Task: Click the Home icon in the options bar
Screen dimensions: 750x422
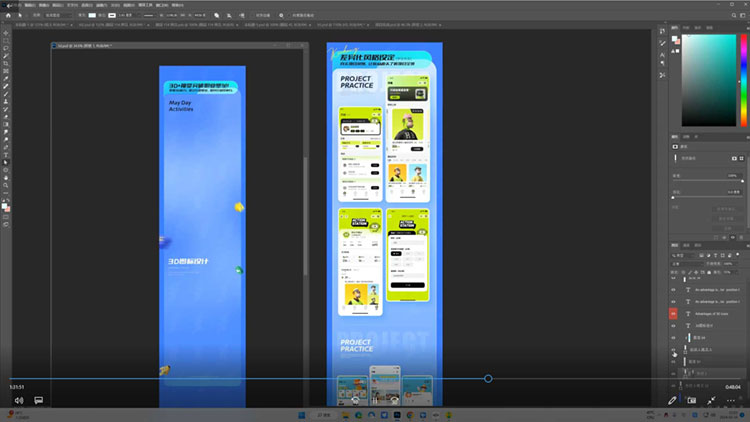Action: (8, 16)
